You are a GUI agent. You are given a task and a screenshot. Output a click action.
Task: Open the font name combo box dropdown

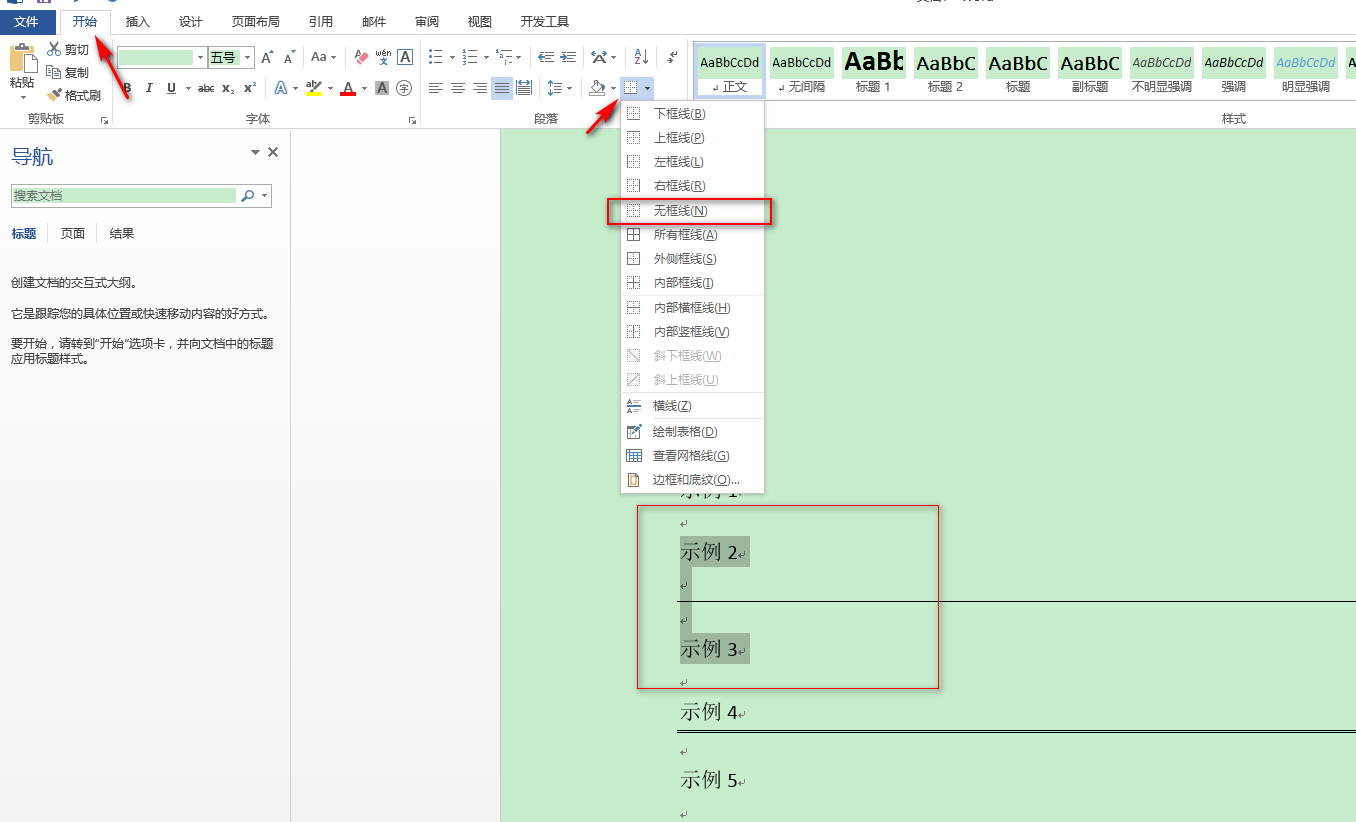pos(200,58)
